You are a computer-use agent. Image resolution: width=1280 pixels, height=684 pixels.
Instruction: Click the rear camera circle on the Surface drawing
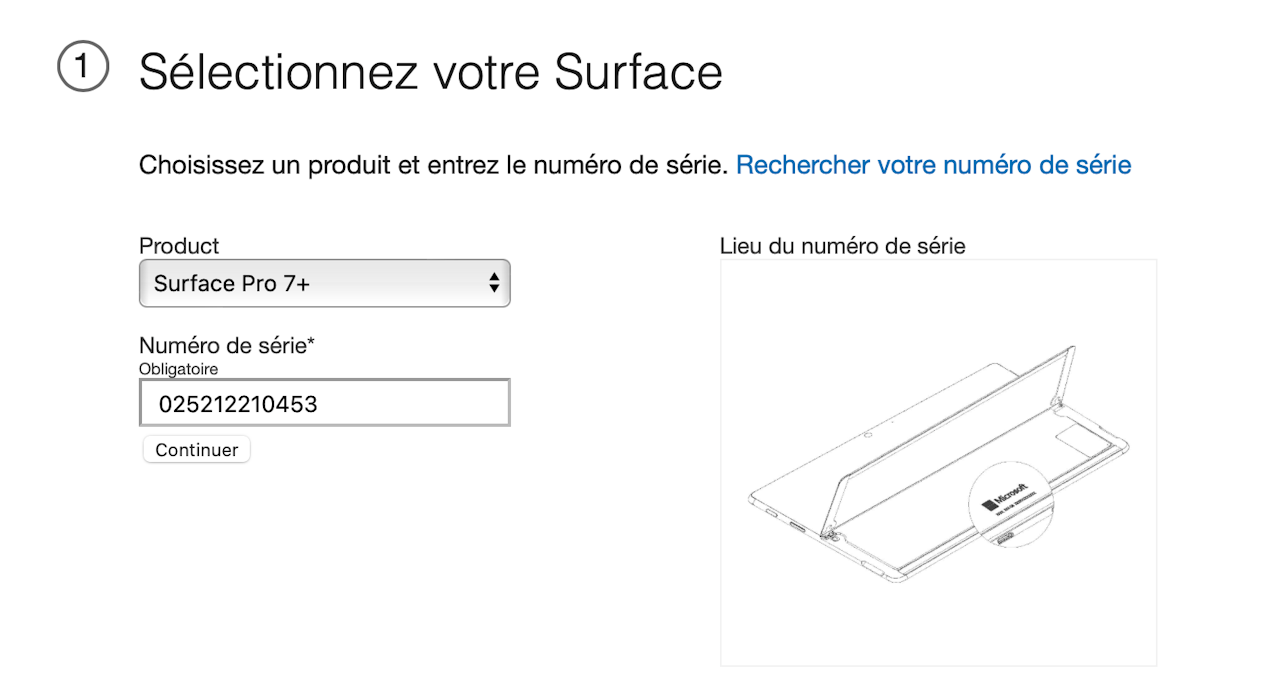(868, 434)
